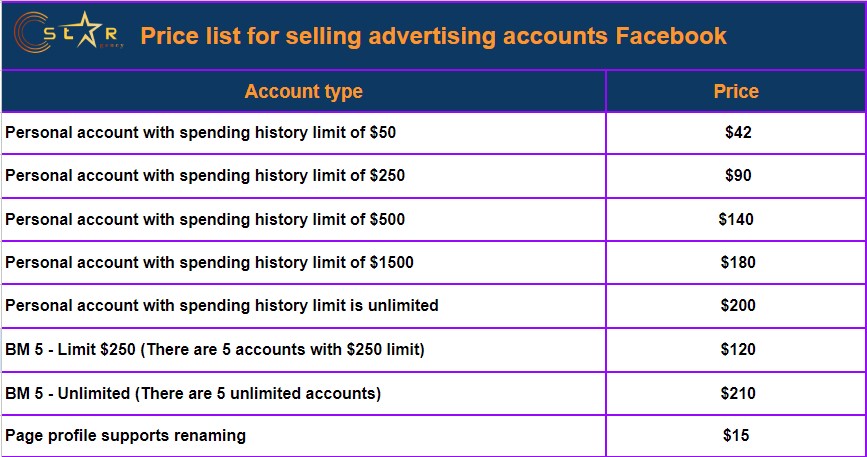Select the Page profile supports renaming row
The width and height of the screenshot is (867, 457).
[x=125, y=436]
